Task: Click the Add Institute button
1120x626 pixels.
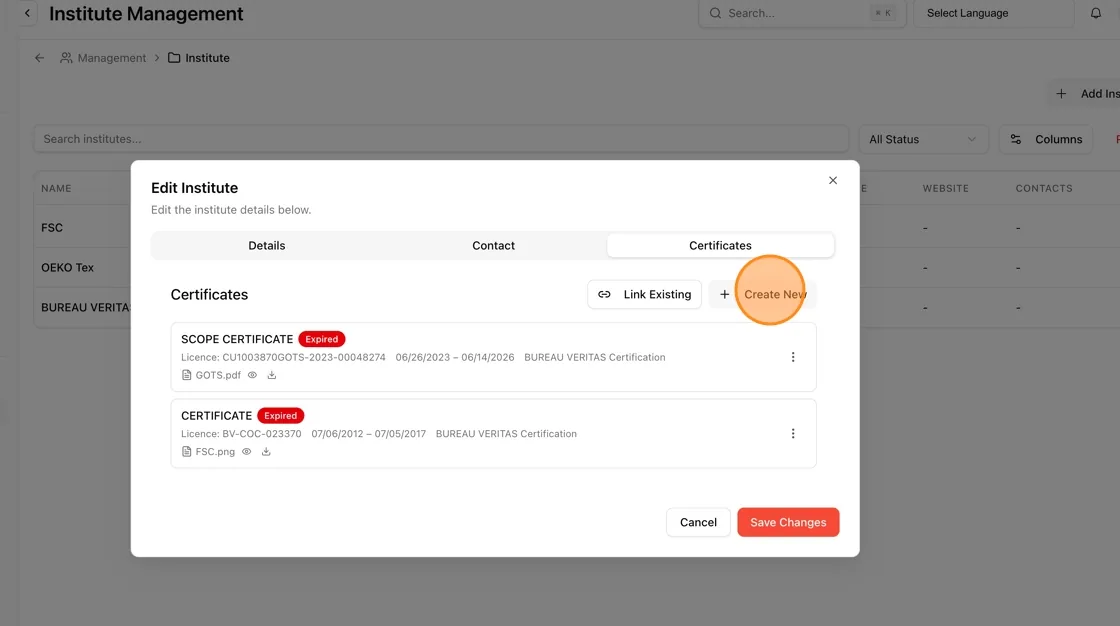Action: coord(1086,94)
